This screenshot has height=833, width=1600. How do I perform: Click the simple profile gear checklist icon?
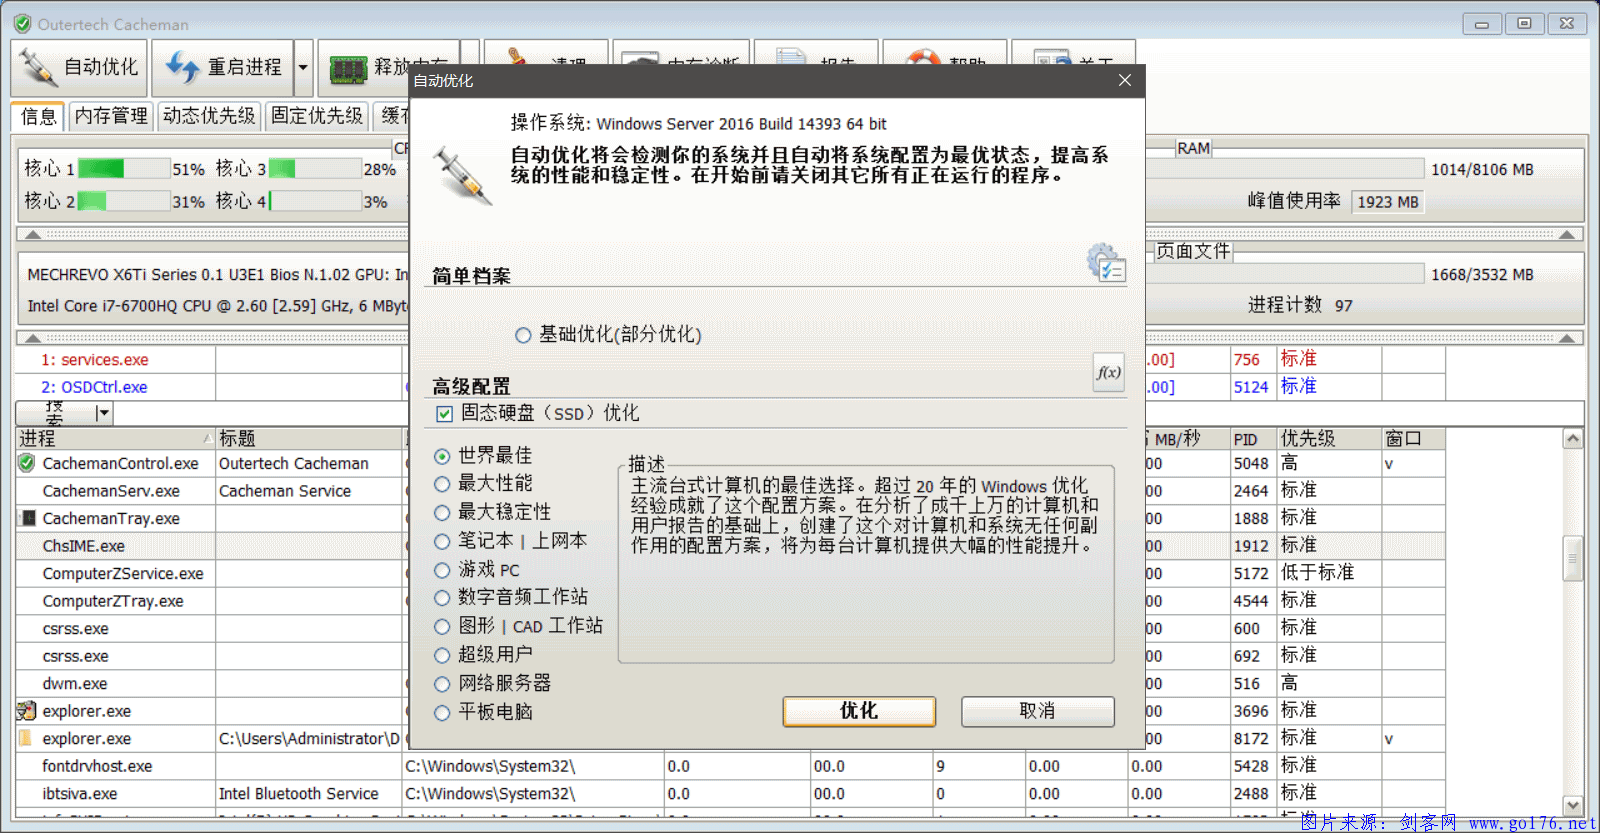pyautogui.click(x=1106, y=262)
